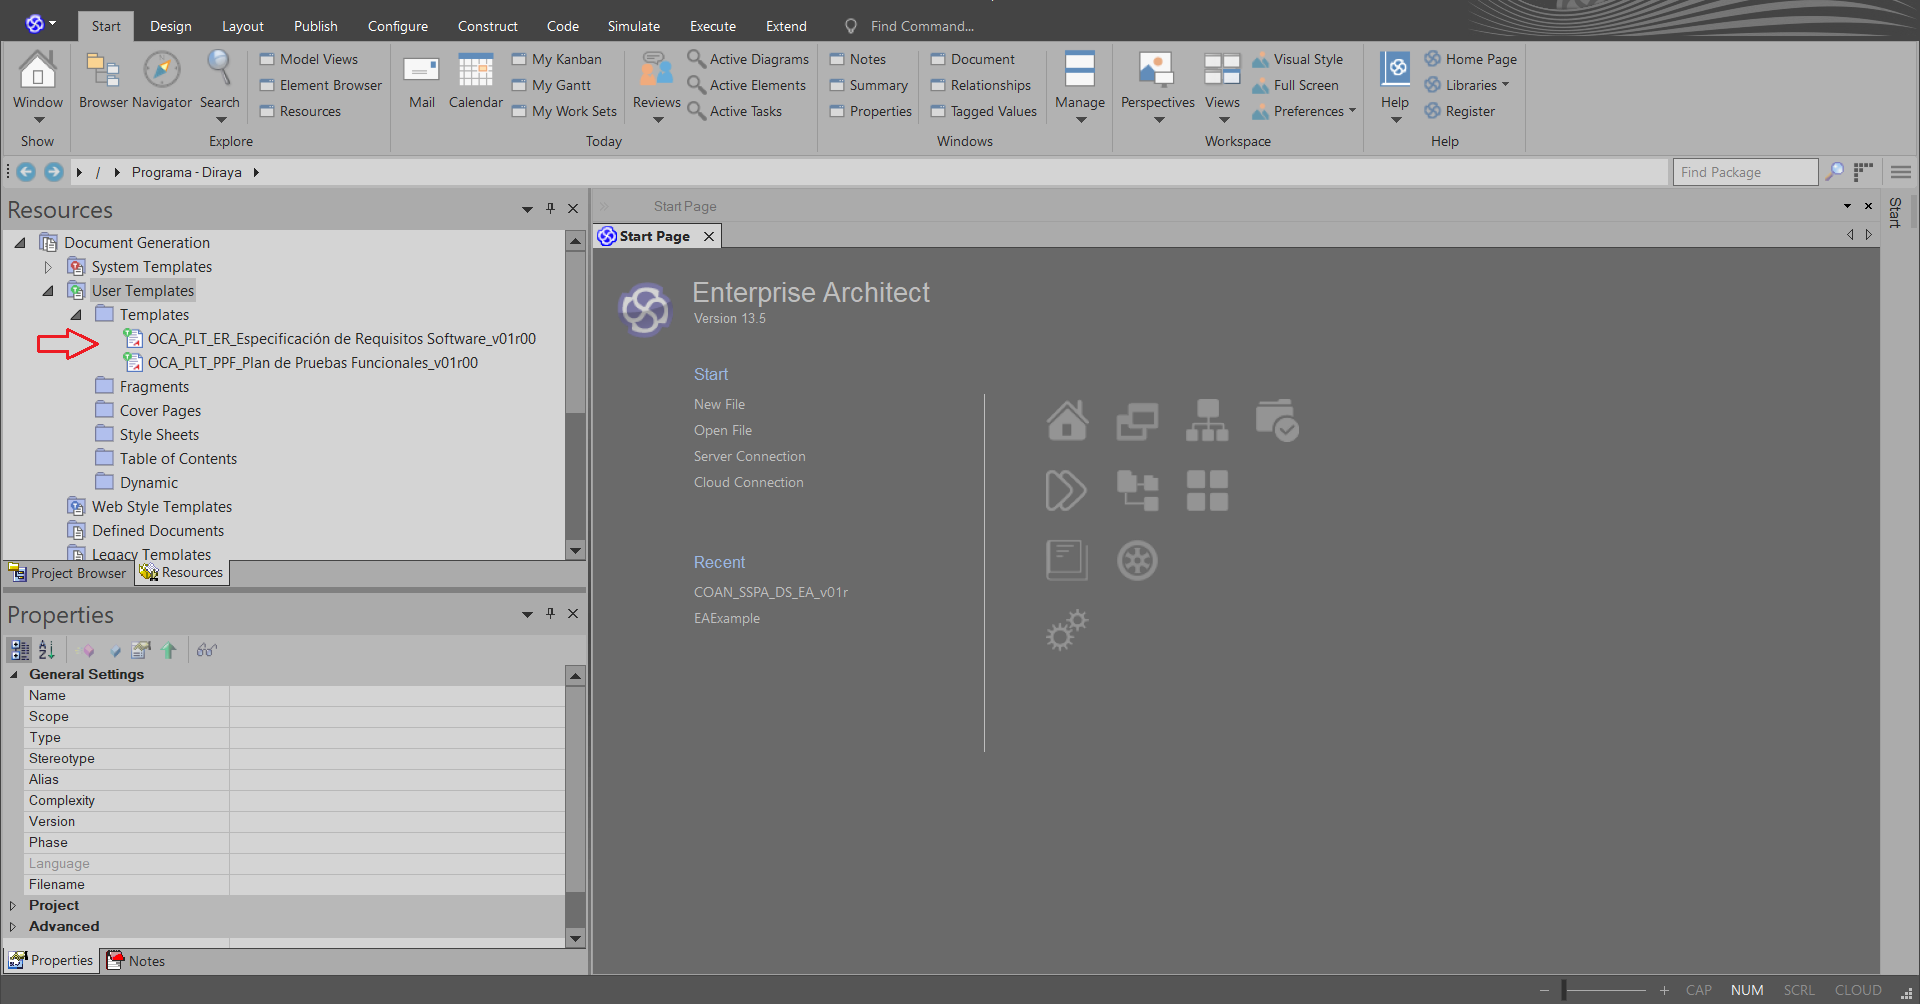Click Server Connection link

tap(749, 456)
